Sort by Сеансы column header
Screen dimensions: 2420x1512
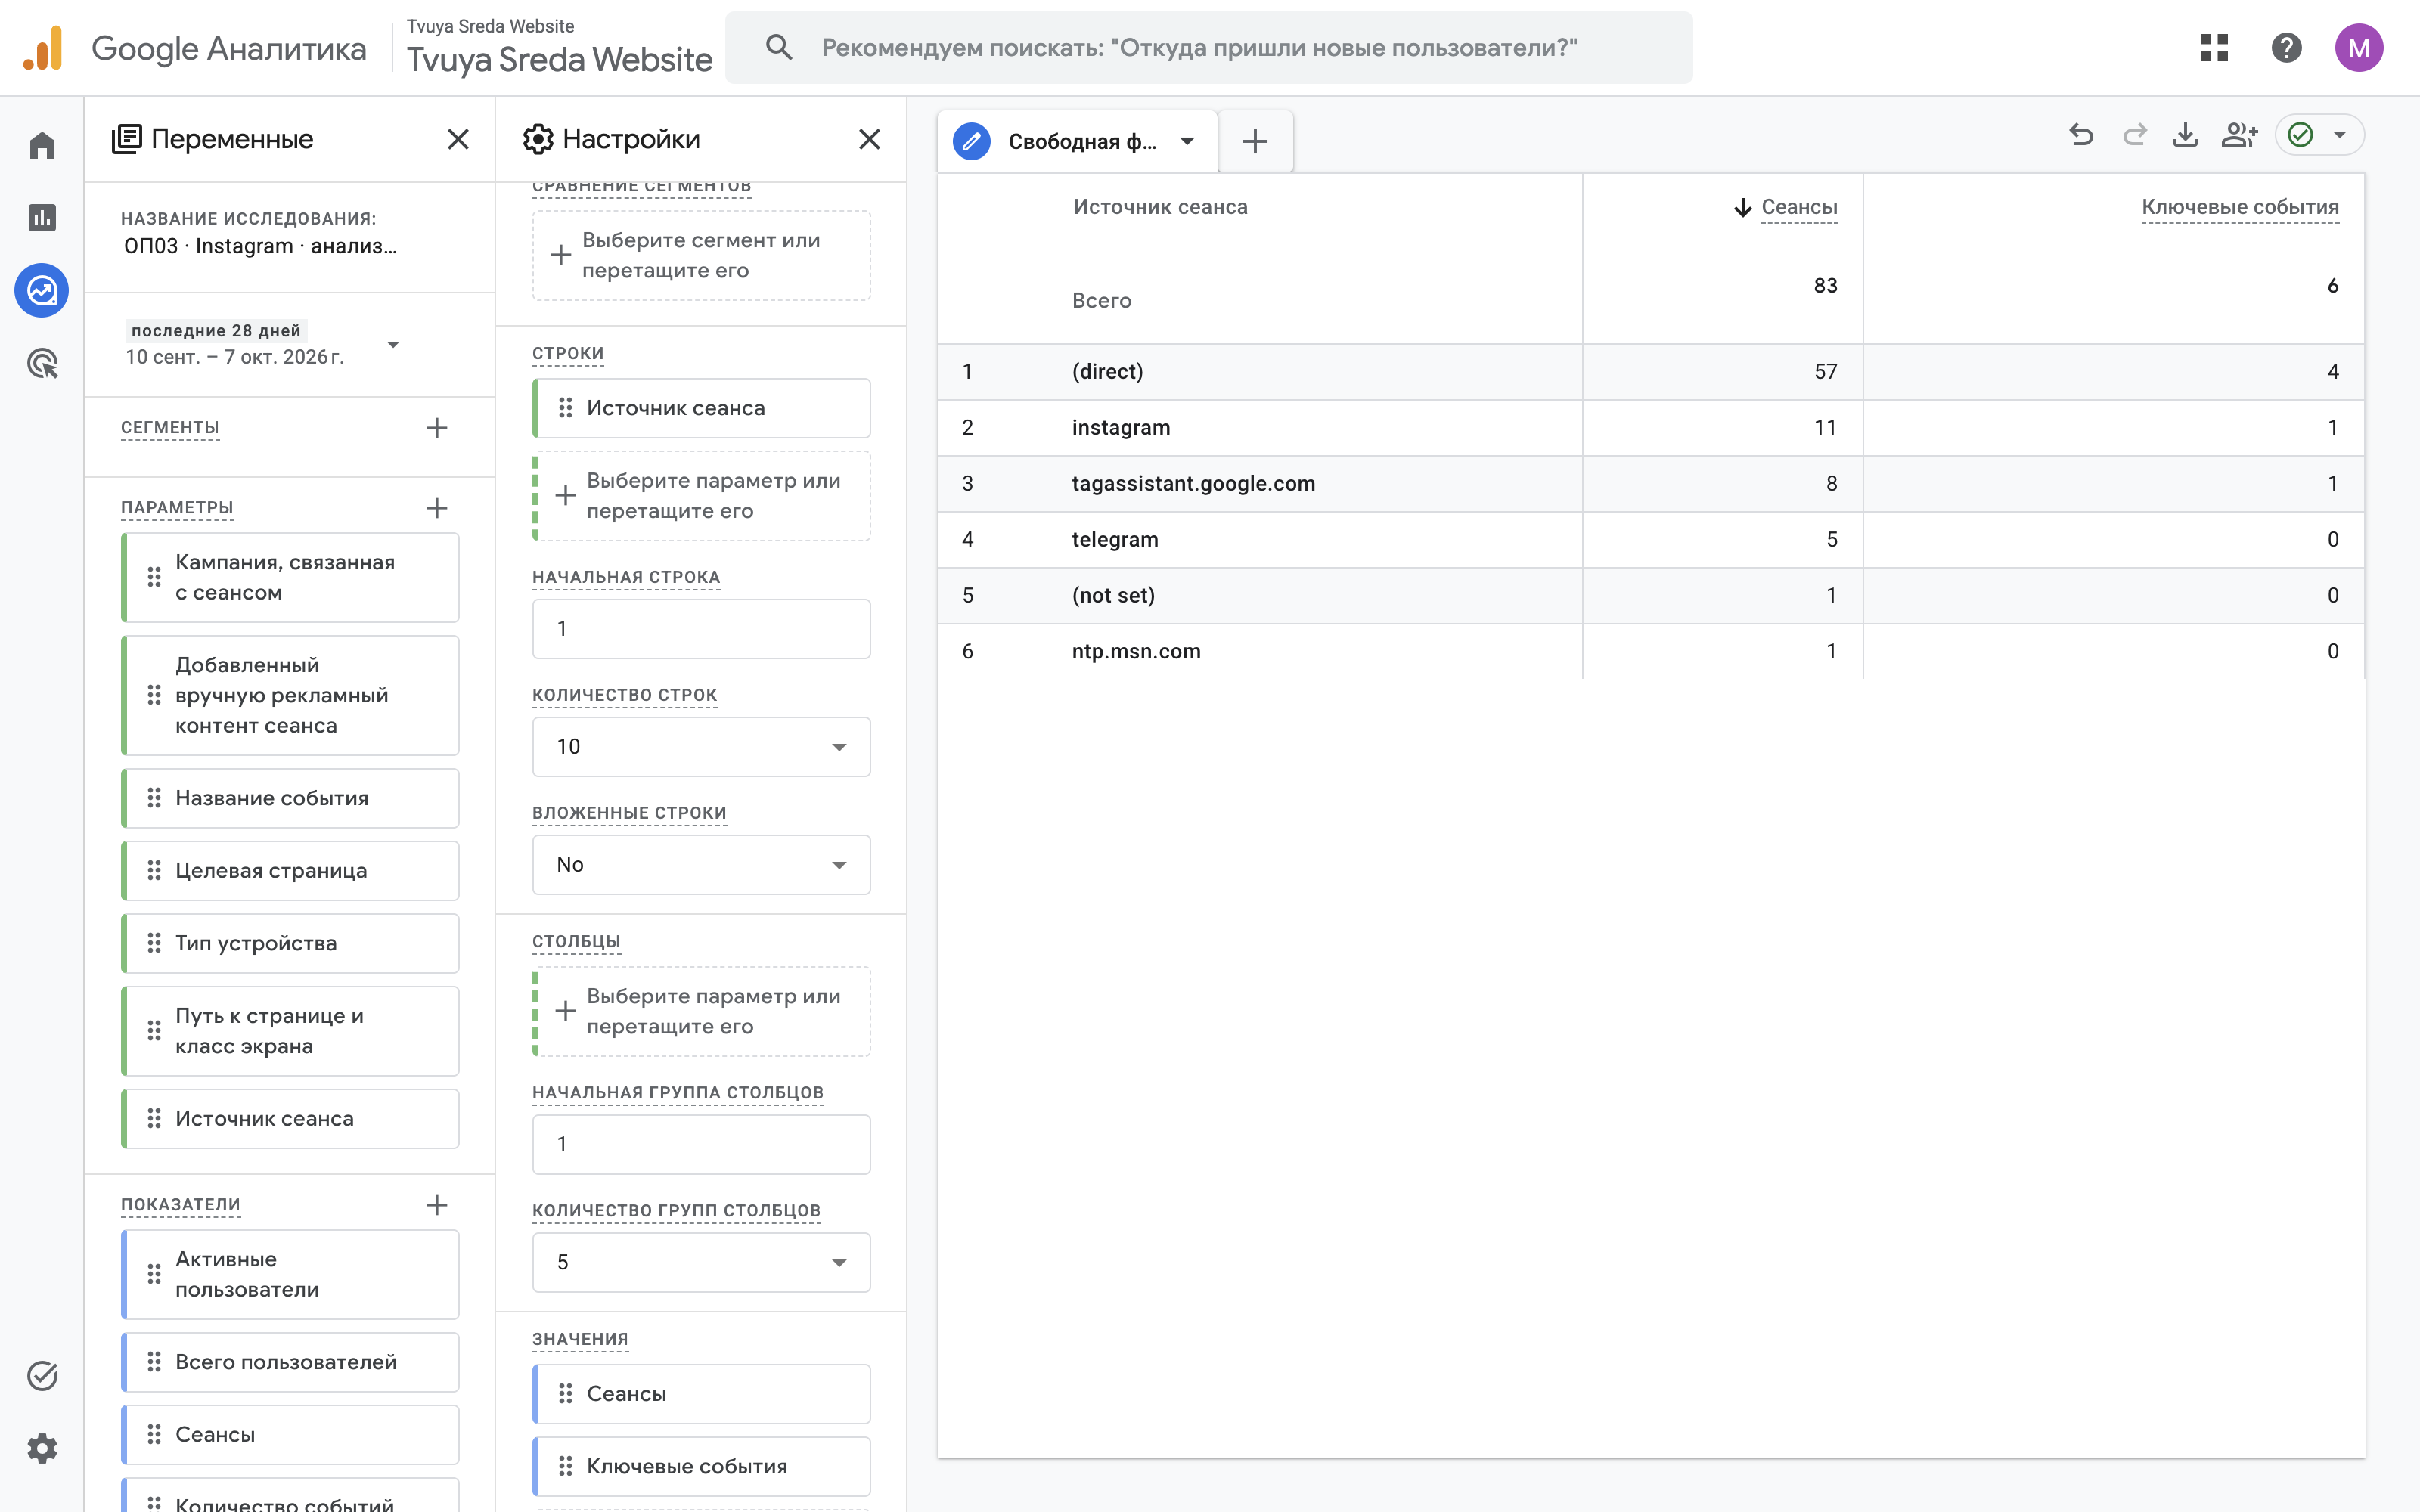pyautogui.click(x=1798, y=207)
